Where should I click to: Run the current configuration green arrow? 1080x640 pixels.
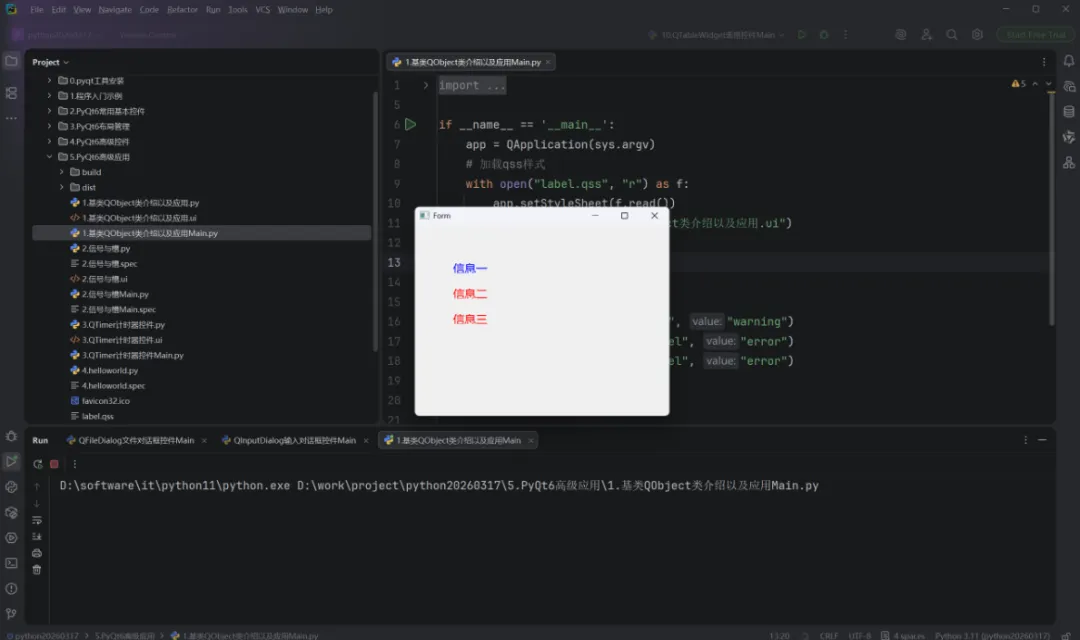pyautogui.click(x=802, y=34)
